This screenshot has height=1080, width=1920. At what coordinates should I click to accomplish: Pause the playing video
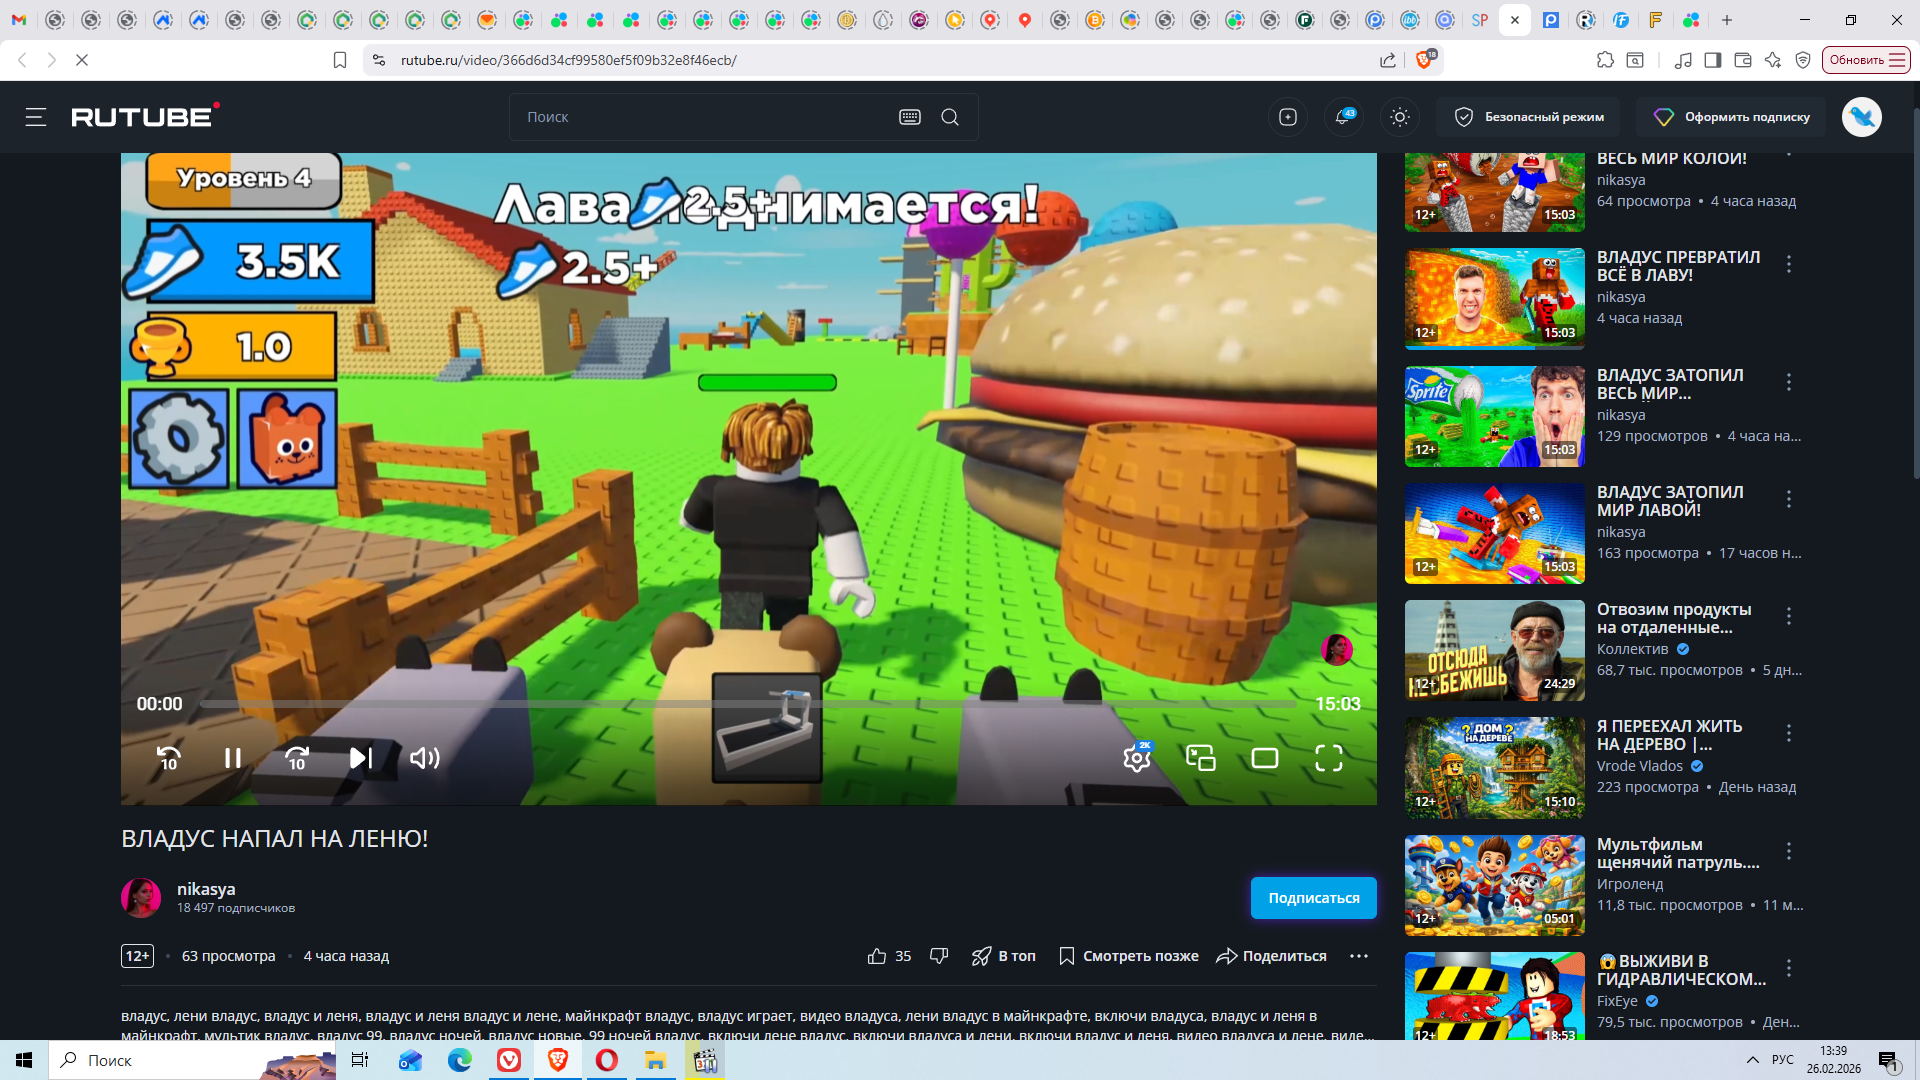pos(233,759)
